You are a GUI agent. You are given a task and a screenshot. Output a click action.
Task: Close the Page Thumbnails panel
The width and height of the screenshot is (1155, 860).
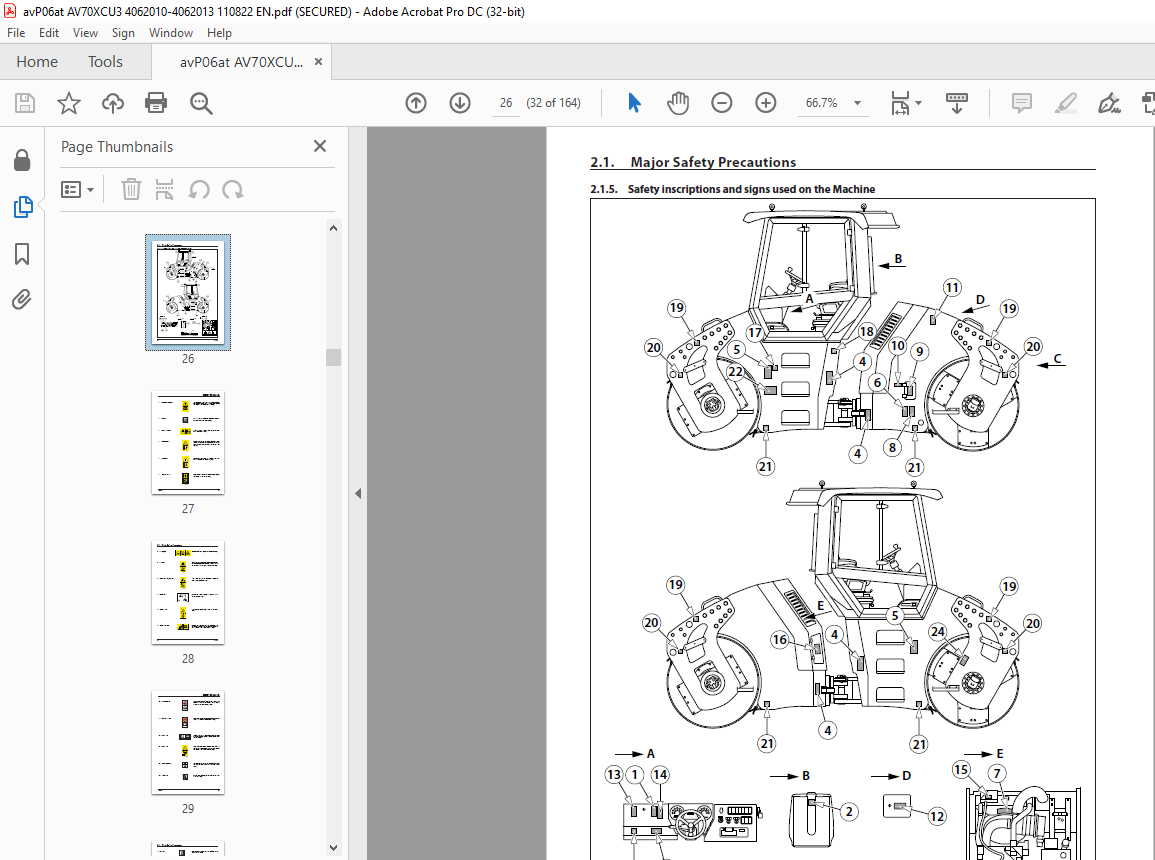click(320, 146)
